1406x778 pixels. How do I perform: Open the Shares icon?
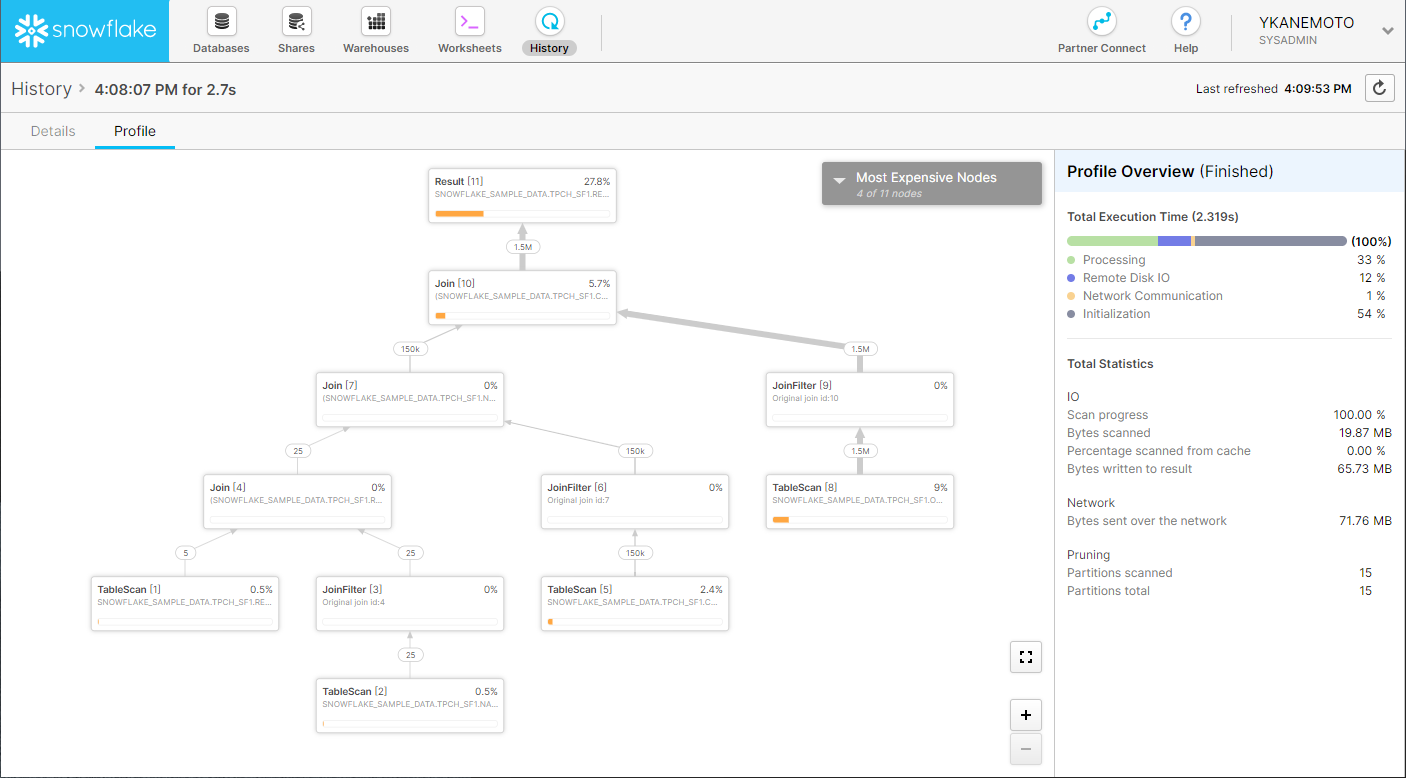[x=296, y=22]
